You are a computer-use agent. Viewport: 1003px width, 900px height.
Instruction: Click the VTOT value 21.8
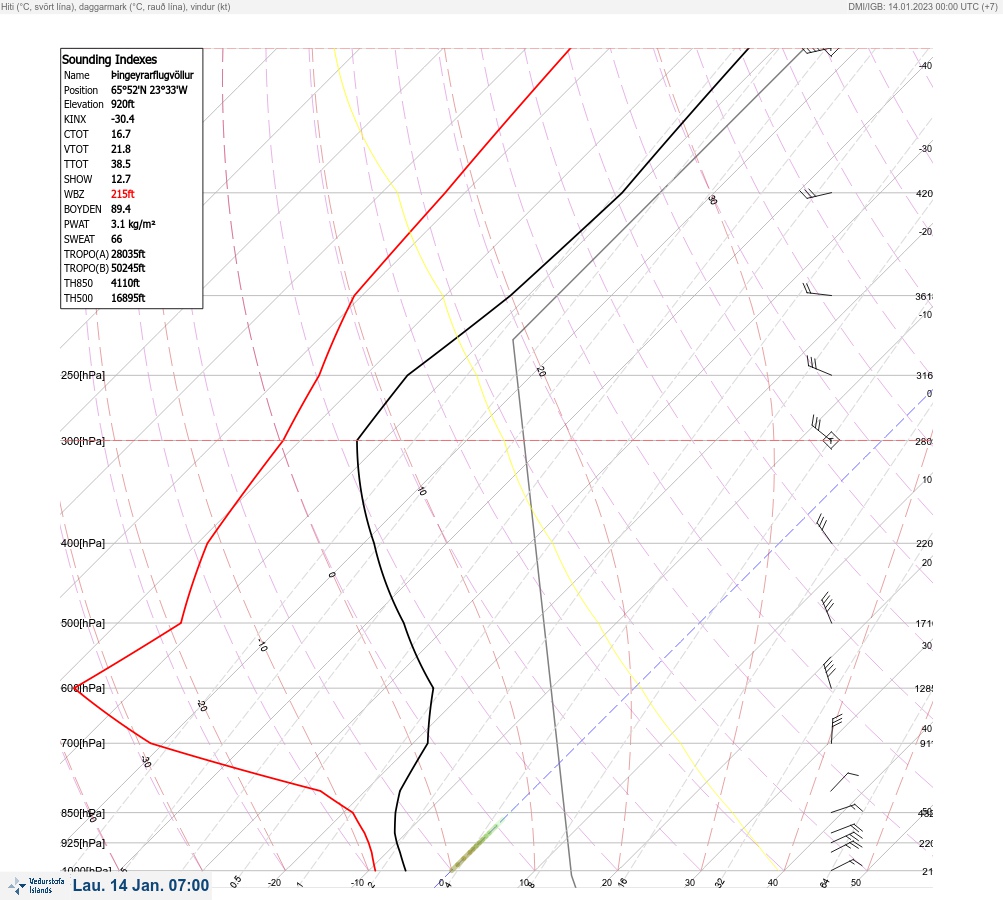121,149
